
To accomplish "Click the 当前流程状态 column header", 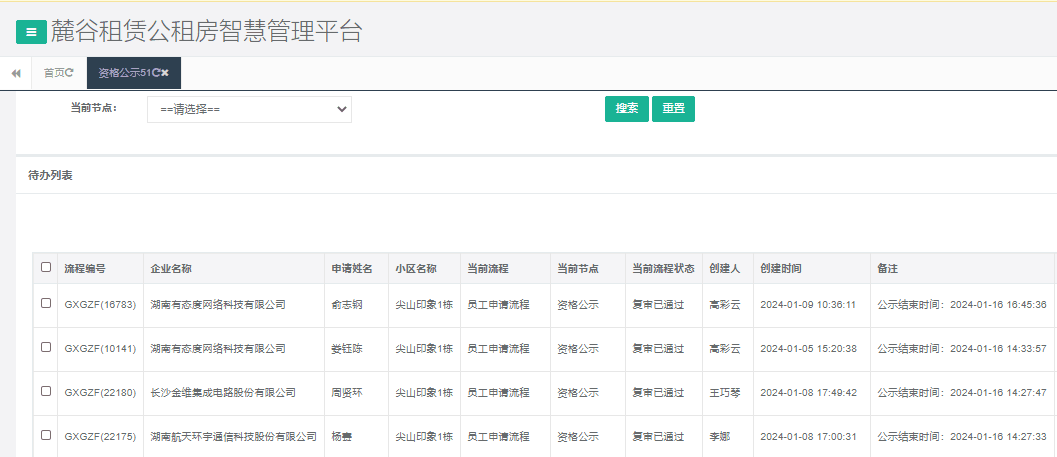I will point(663,268).
